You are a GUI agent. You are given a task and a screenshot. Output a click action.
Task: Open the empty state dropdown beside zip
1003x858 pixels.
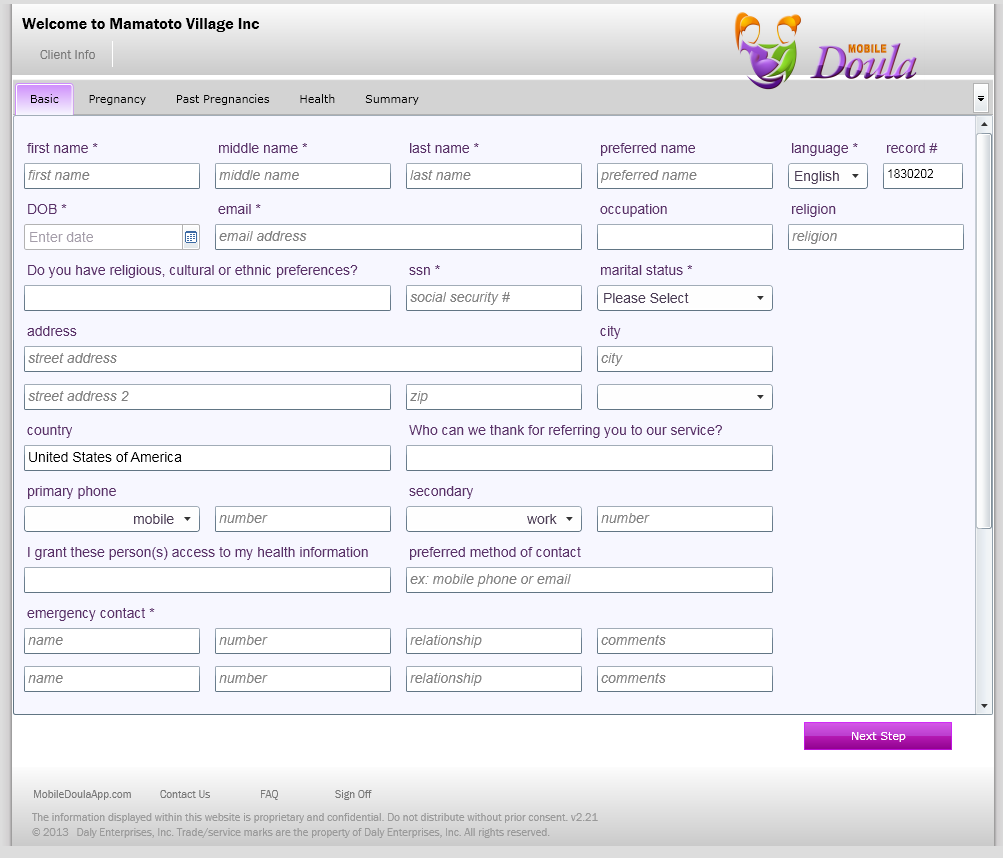(684, 397)
